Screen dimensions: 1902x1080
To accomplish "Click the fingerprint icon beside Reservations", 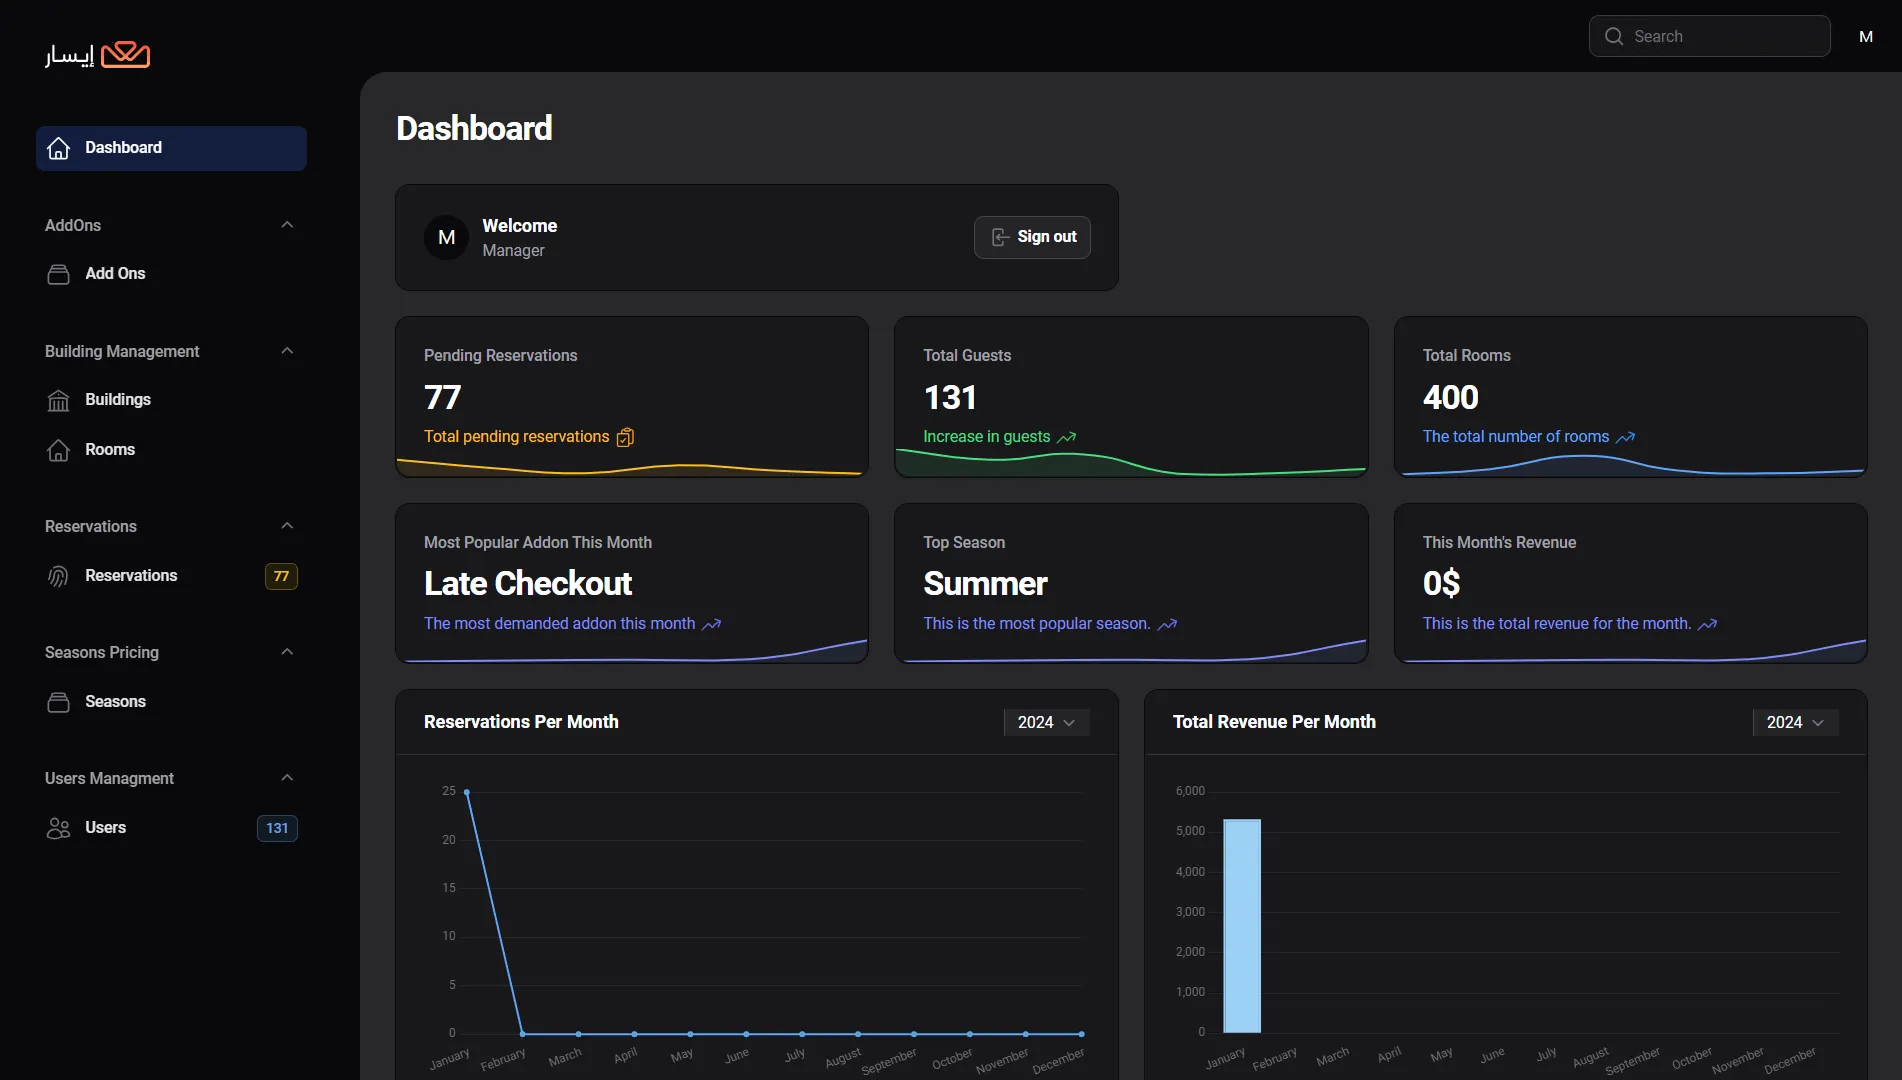I will tap(59, 576).
